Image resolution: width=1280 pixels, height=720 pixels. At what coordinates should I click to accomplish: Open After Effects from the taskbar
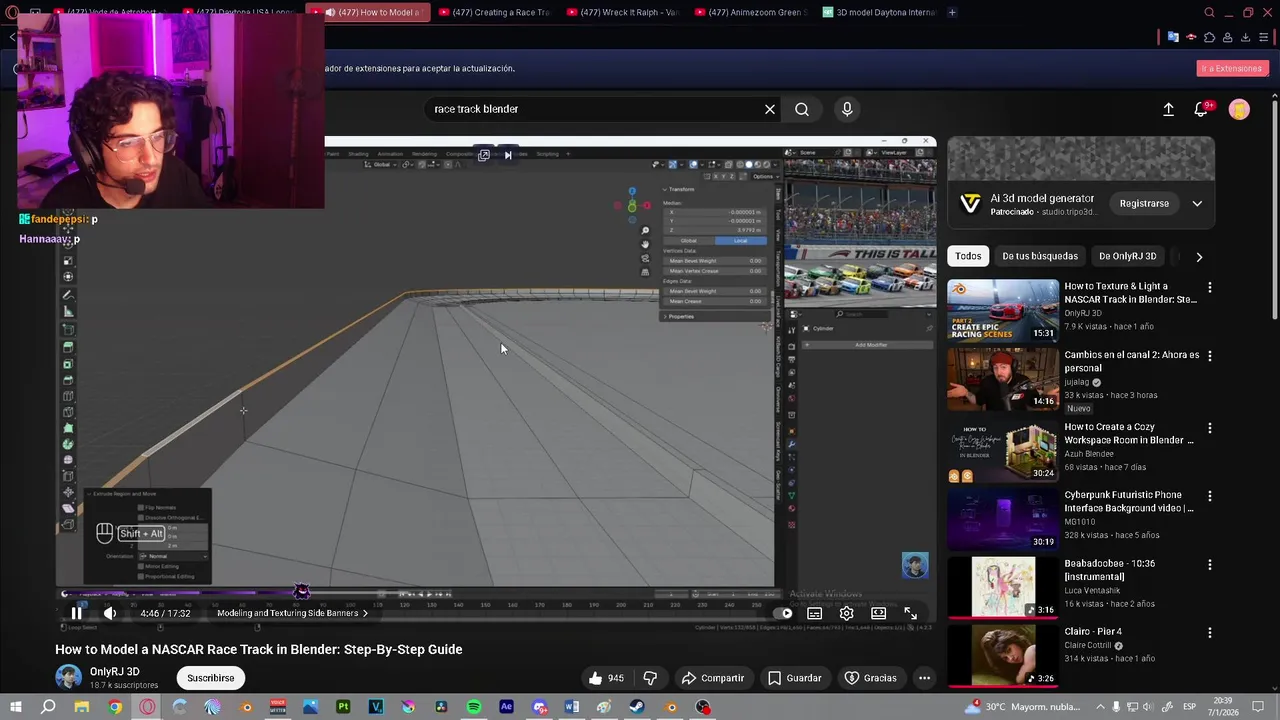click(506, 707)
